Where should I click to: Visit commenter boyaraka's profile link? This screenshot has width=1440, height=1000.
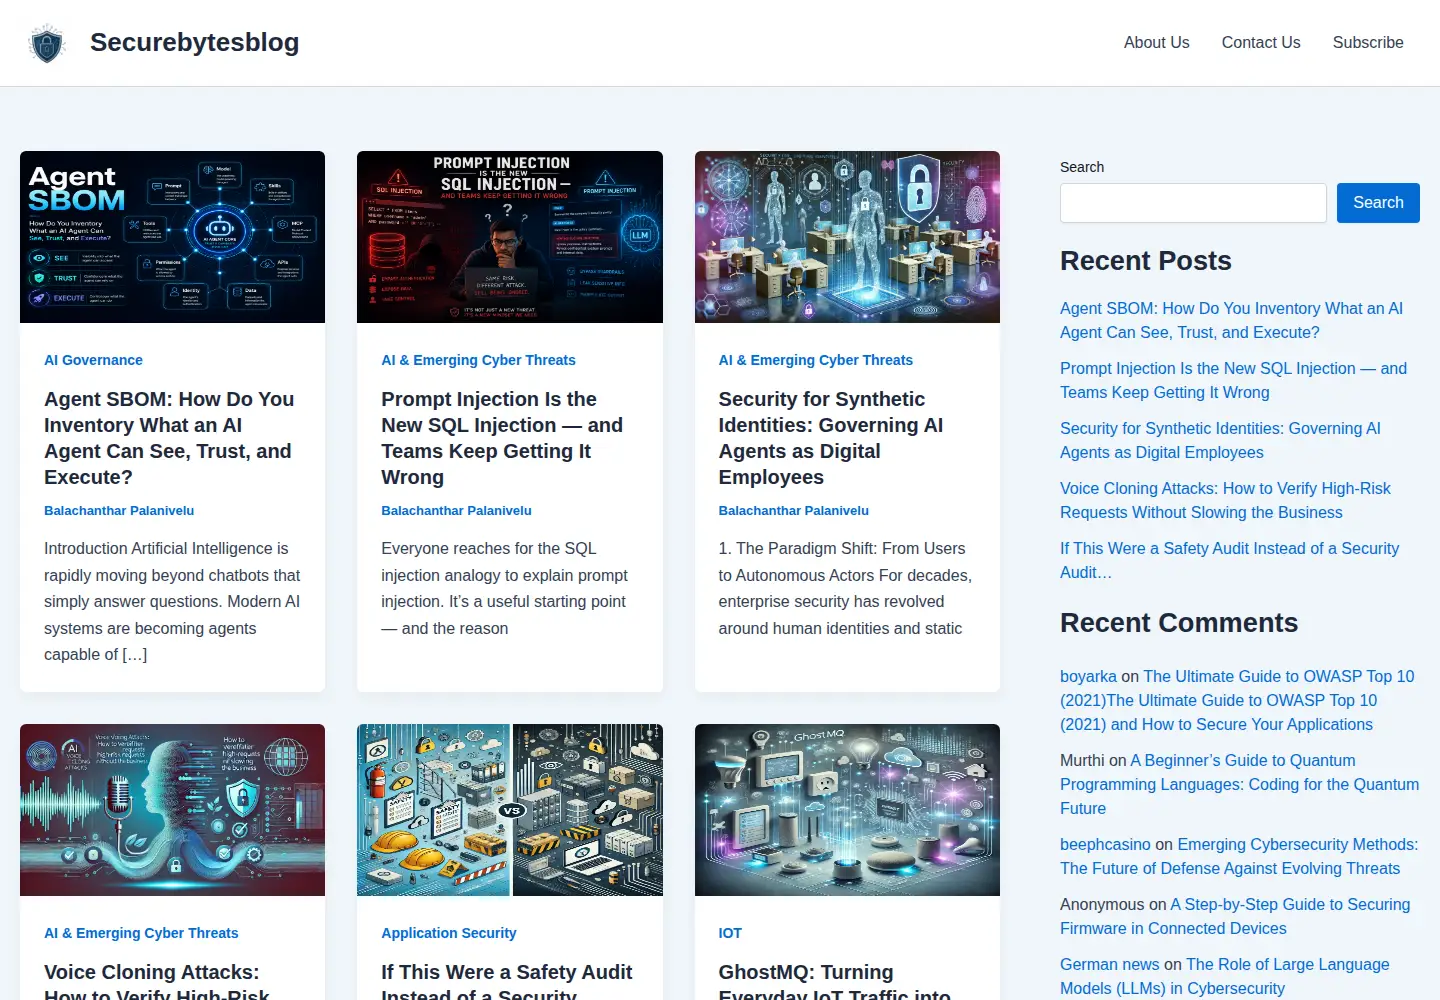point(1088,676)
